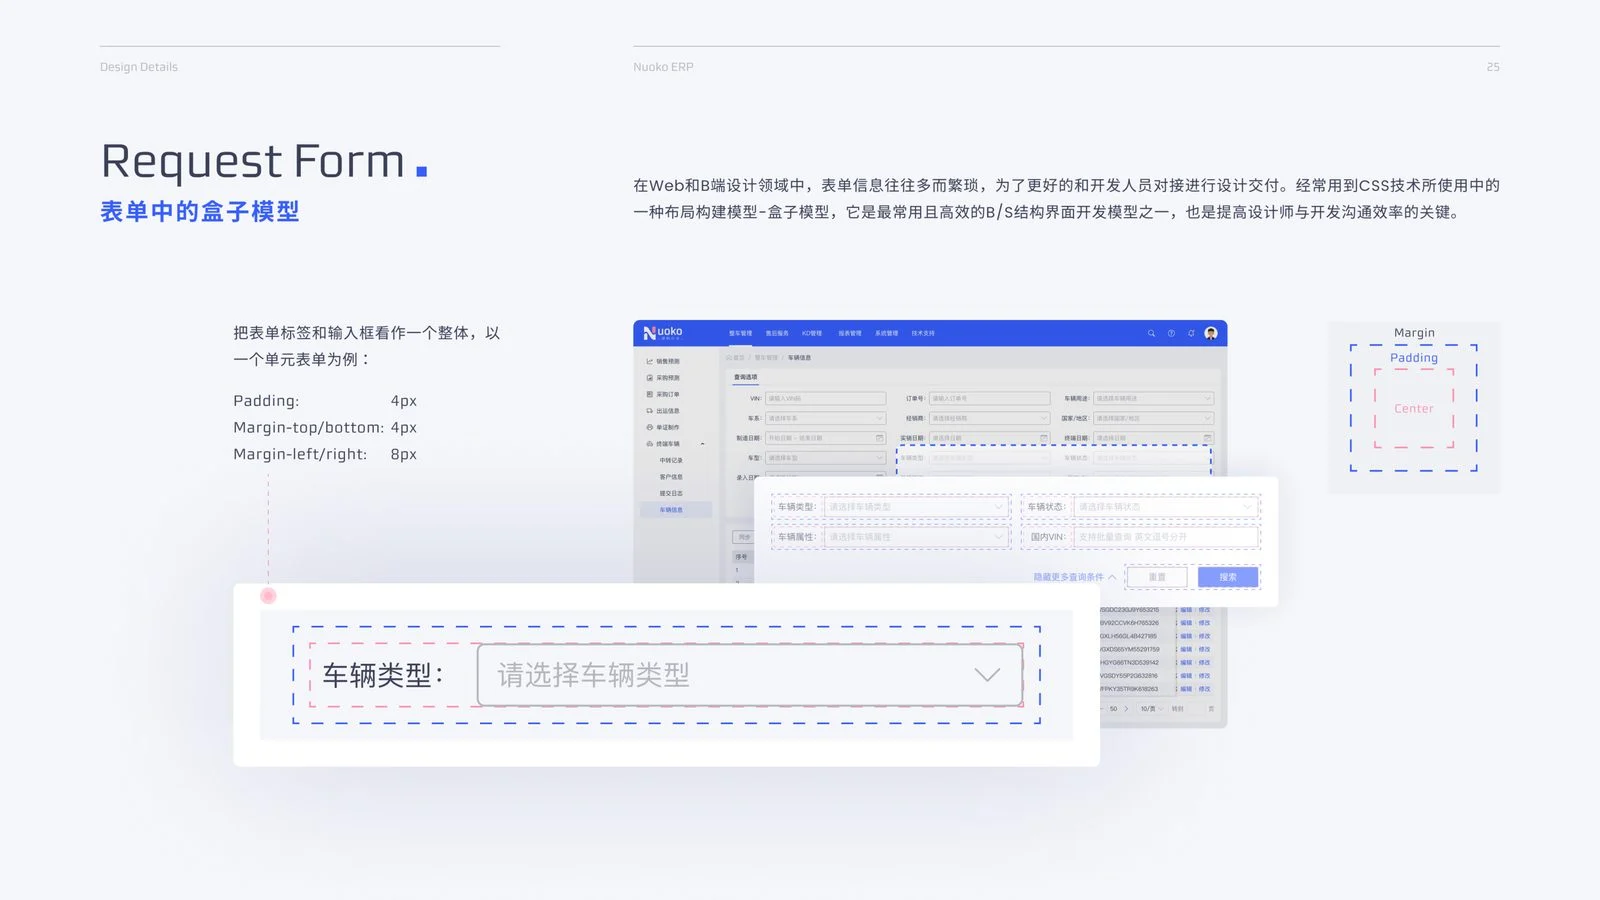Click the 重置 reset button

pyautogui.click(x=1157, y=577)
